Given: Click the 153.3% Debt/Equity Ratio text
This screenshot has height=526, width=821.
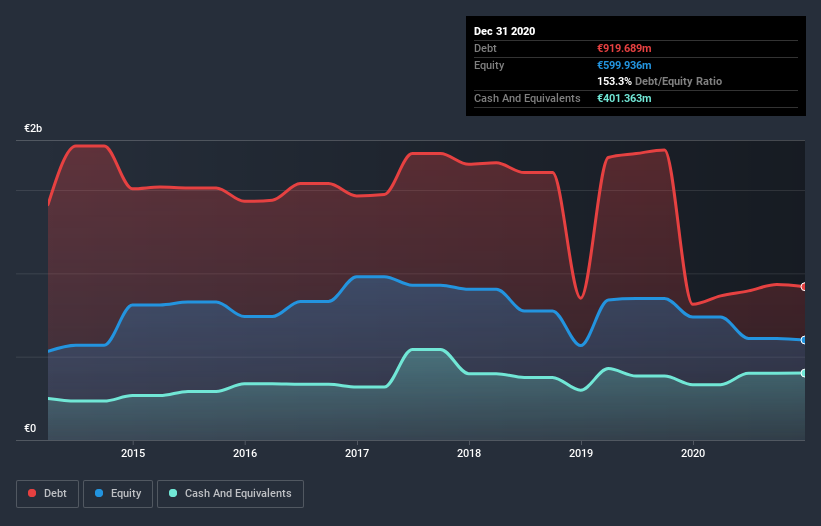Looking at the screenshot, I should (x=659, y=81).
